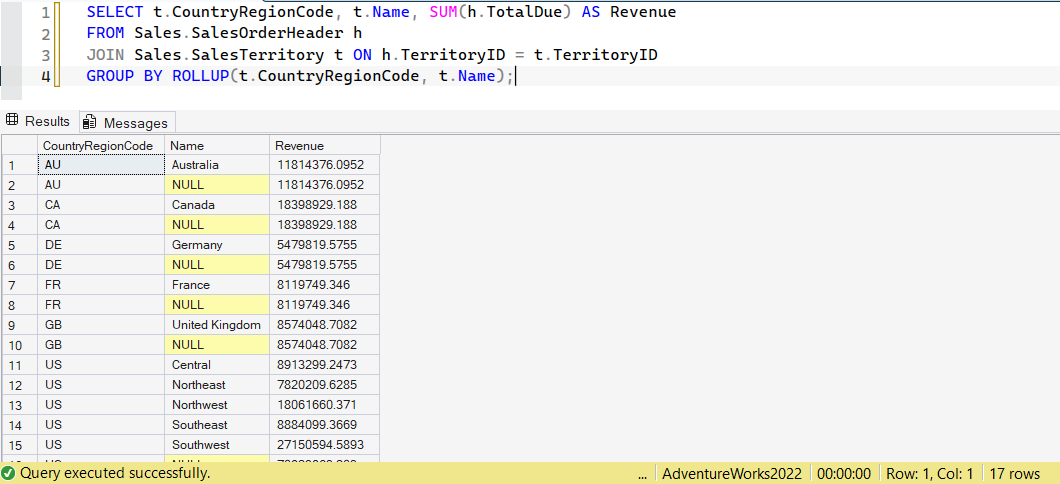Click editor line number 3
This screenshot has height=484, width=1060.
pos(45,55)
